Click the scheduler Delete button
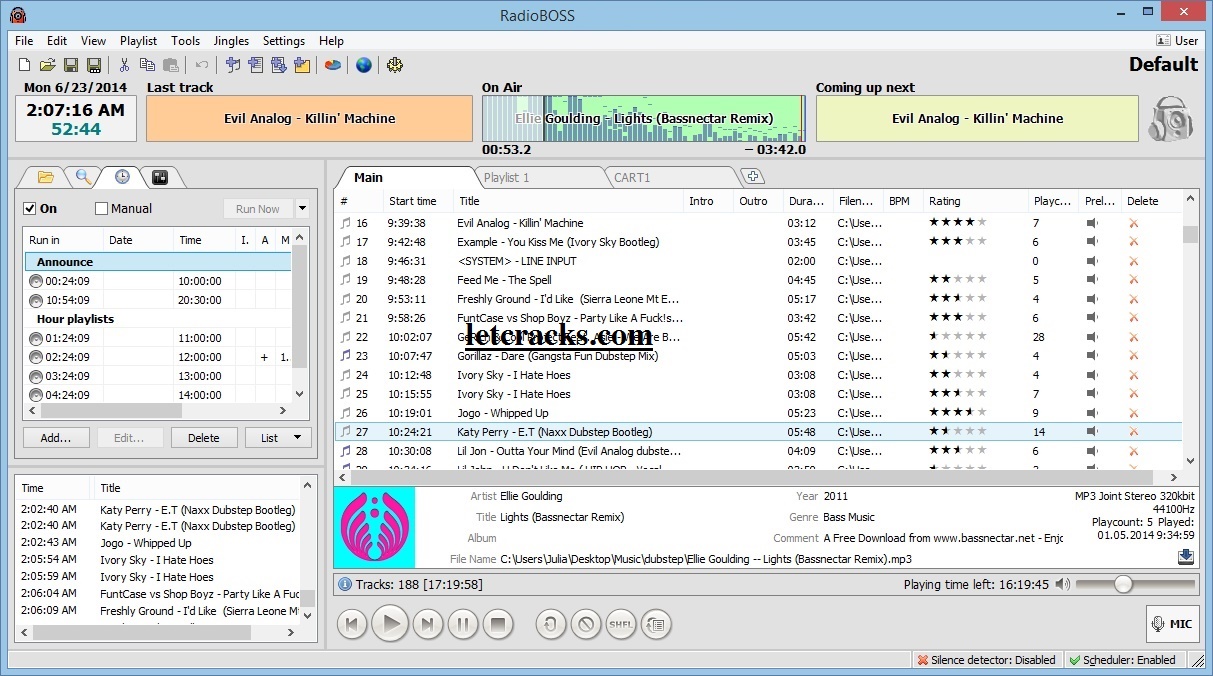The image size is (1213, 676). (x=204, y=438)
